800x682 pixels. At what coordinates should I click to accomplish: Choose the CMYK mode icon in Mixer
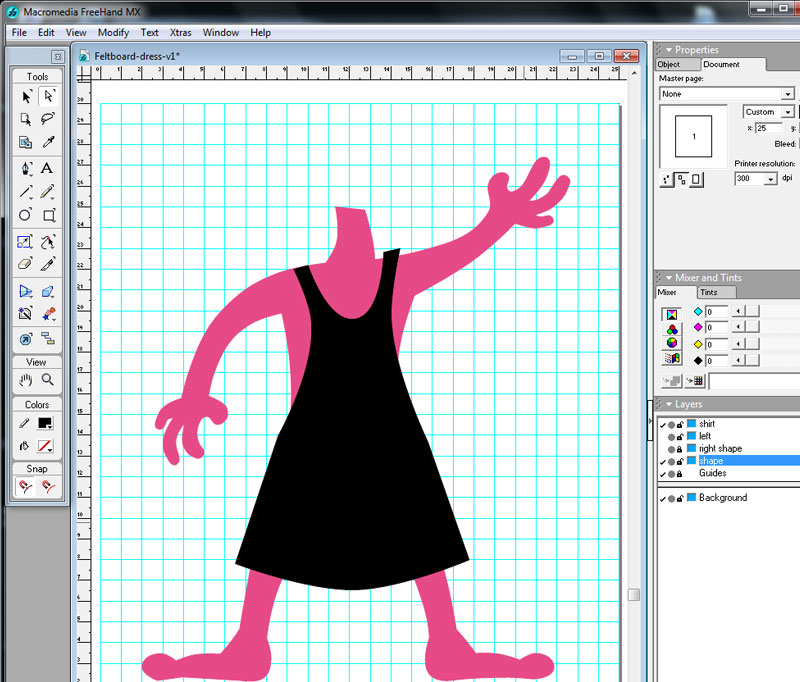[x=671, y=313]
